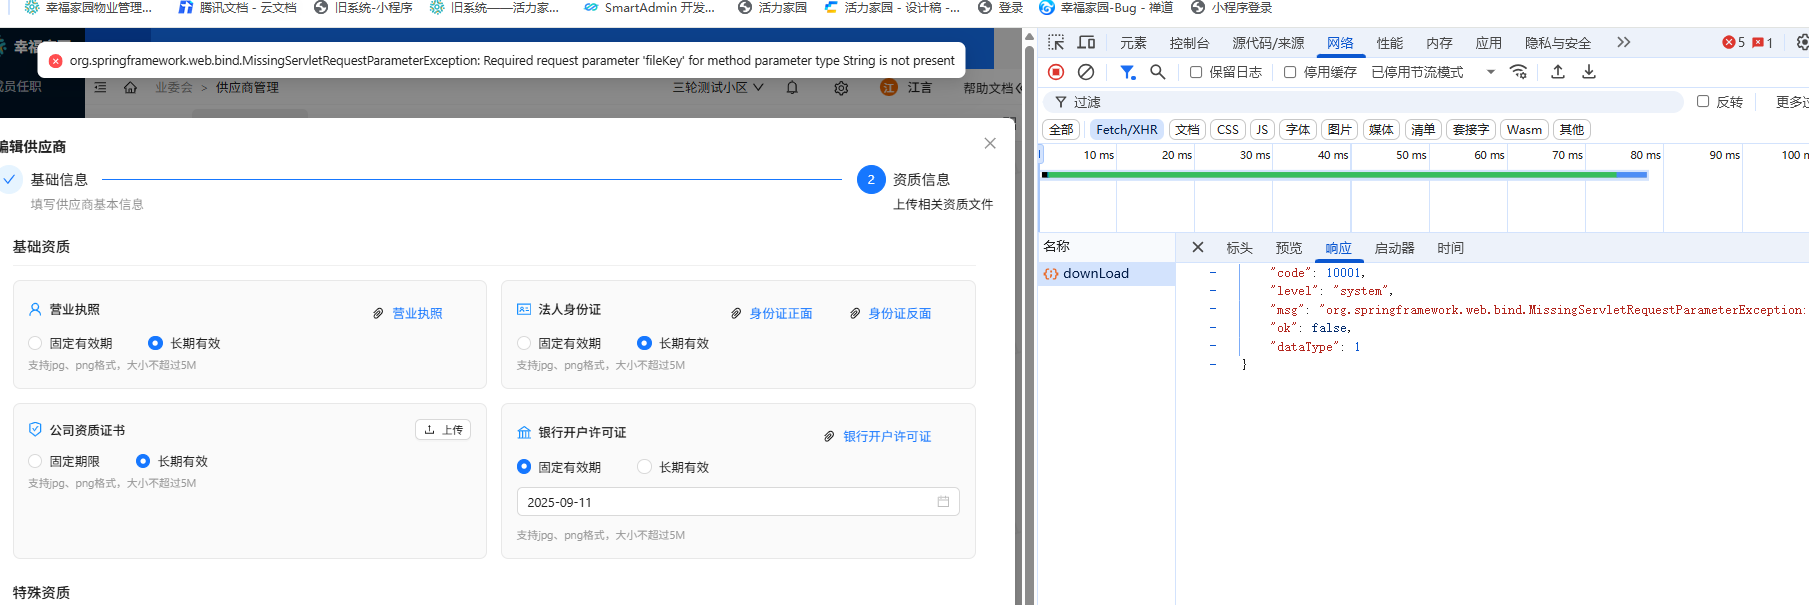
Task: Open the 时间 request tab
Action: pos(1450,248)
